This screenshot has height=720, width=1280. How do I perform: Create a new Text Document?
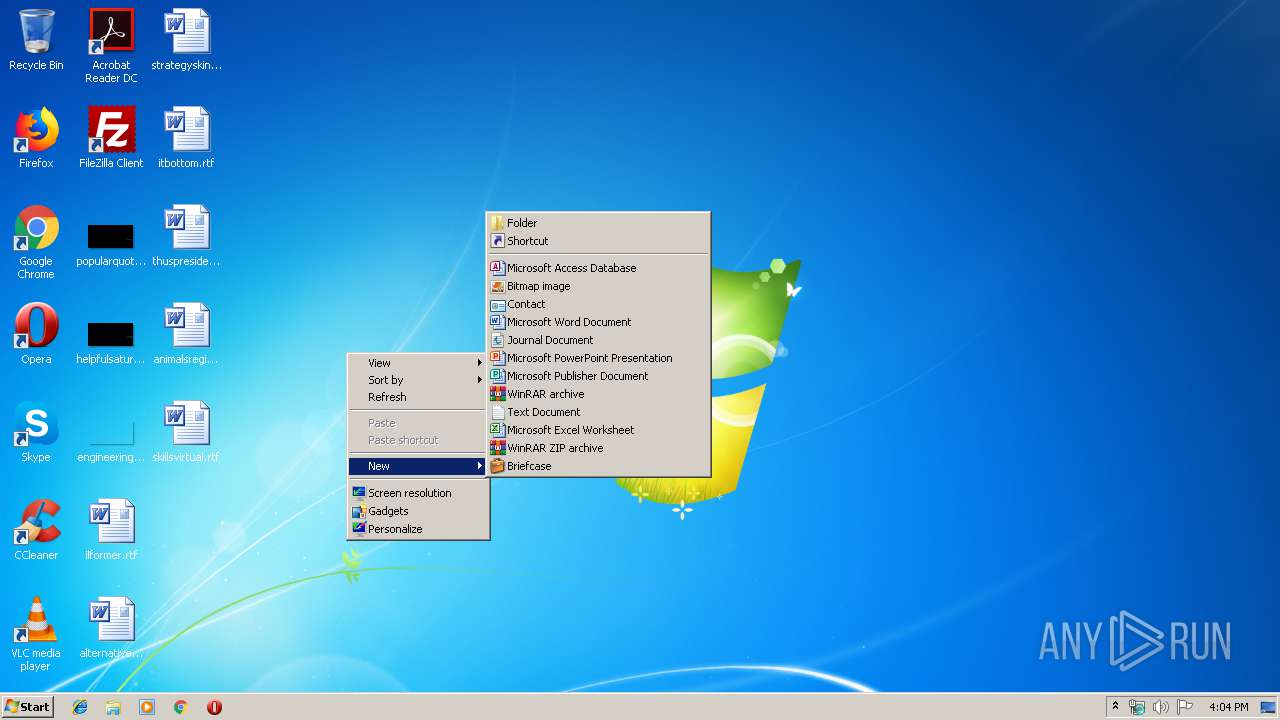[598, 412]
